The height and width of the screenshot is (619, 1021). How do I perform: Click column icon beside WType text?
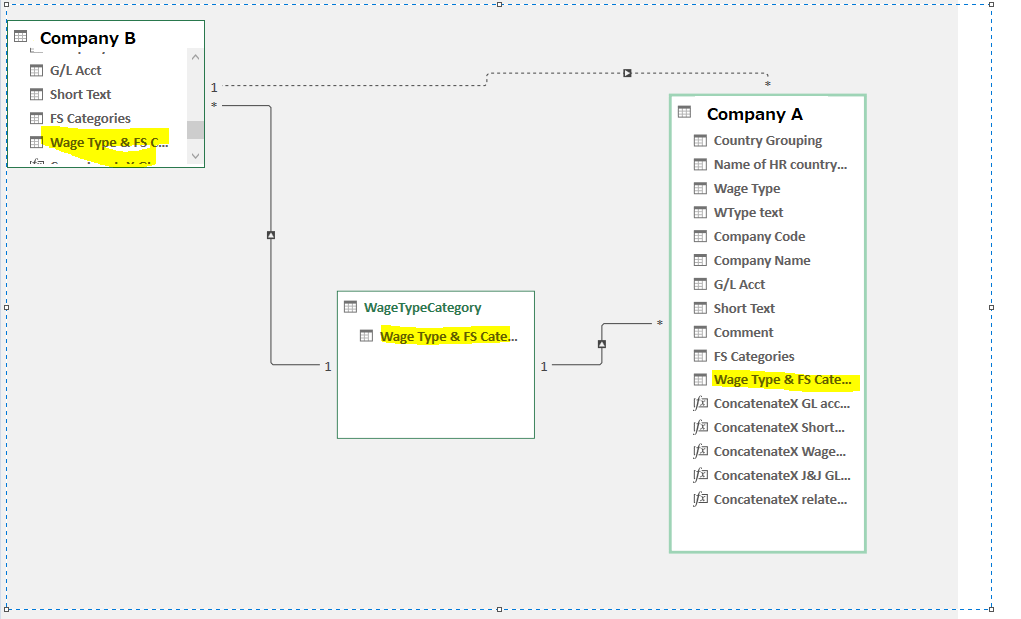pos(700,212)
